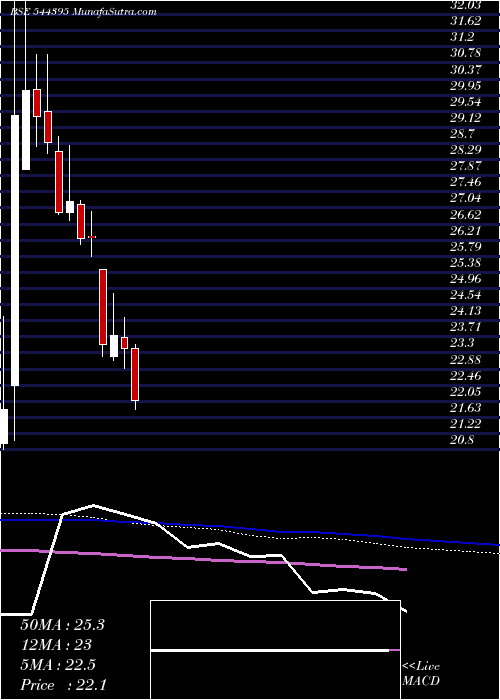
Task: Click the 25.79 price axis label
Action: point(465,247)
